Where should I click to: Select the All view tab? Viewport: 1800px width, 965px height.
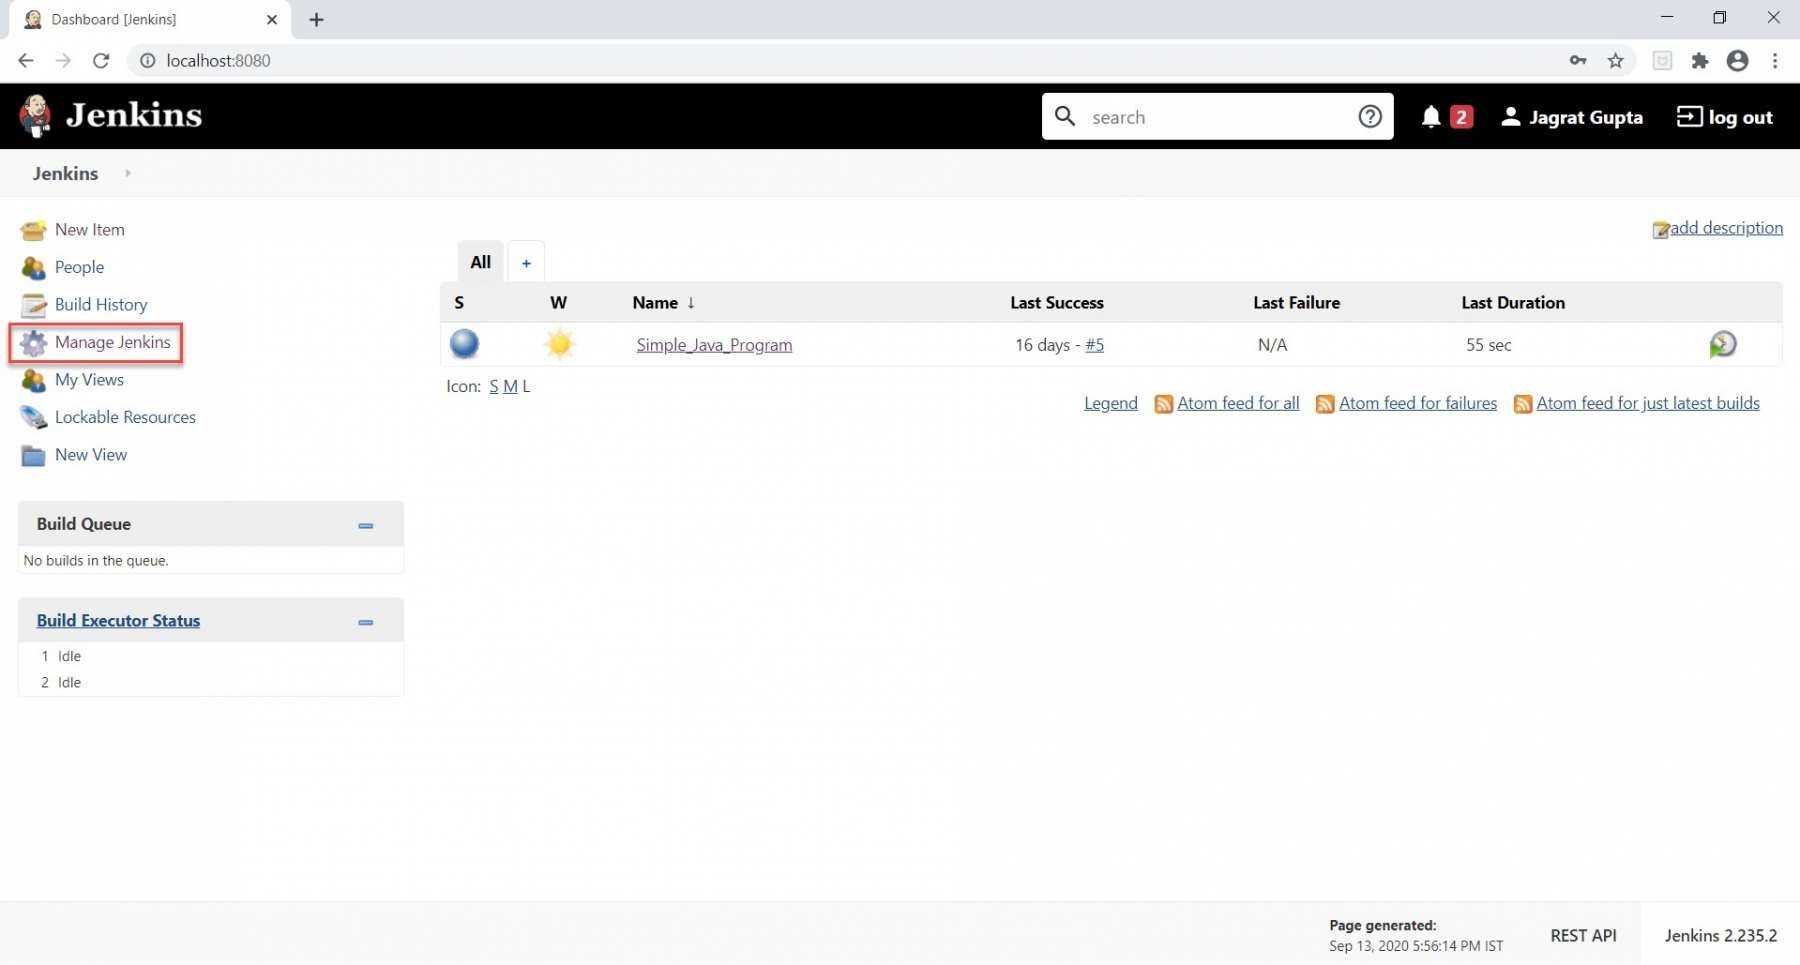(x=480, y=262)
